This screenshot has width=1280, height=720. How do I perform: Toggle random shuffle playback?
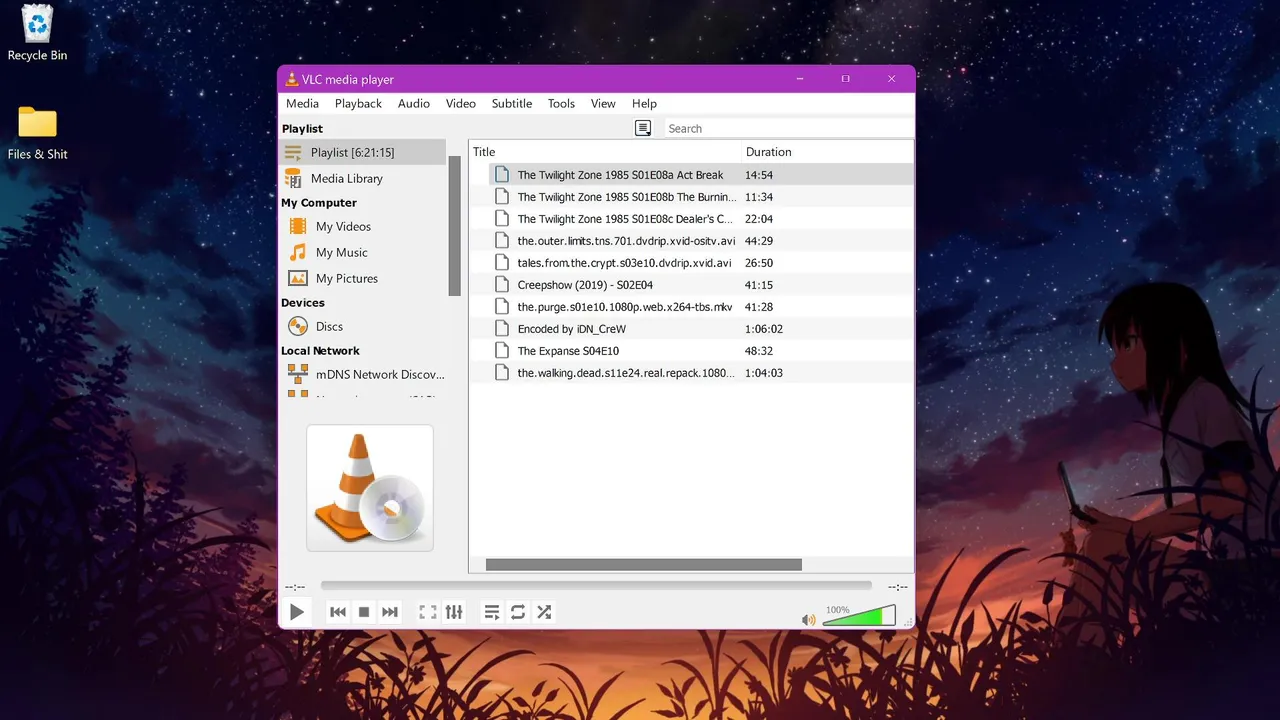tap(544, 612)
